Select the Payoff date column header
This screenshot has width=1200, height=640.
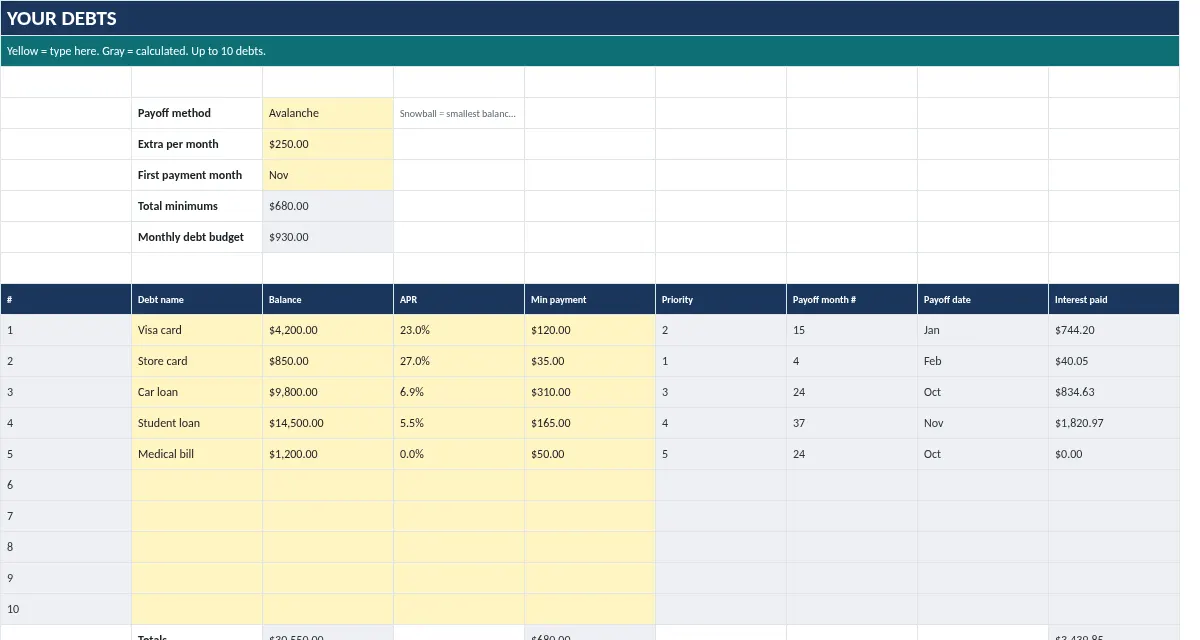983,299
